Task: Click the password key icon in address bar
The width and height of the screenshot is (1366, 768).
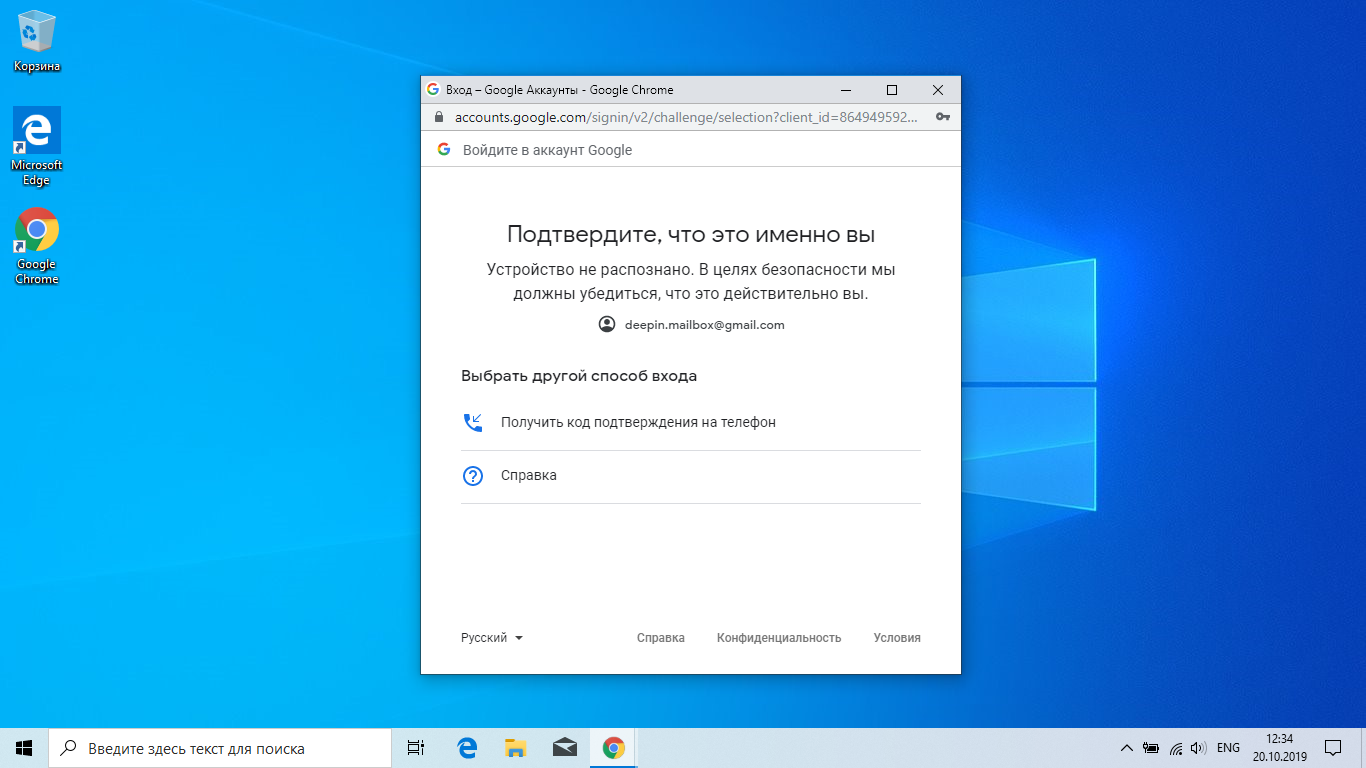Action: coord(942,117)
